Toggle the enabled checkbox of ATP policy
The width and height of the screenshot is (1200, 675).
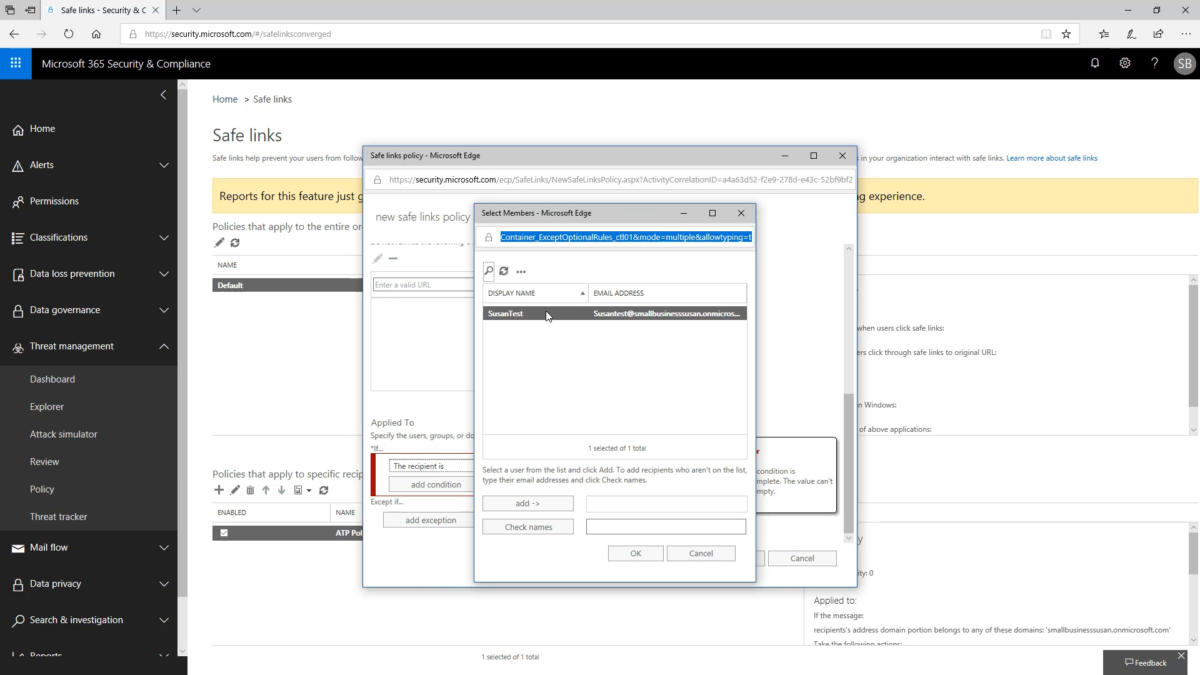224,533
